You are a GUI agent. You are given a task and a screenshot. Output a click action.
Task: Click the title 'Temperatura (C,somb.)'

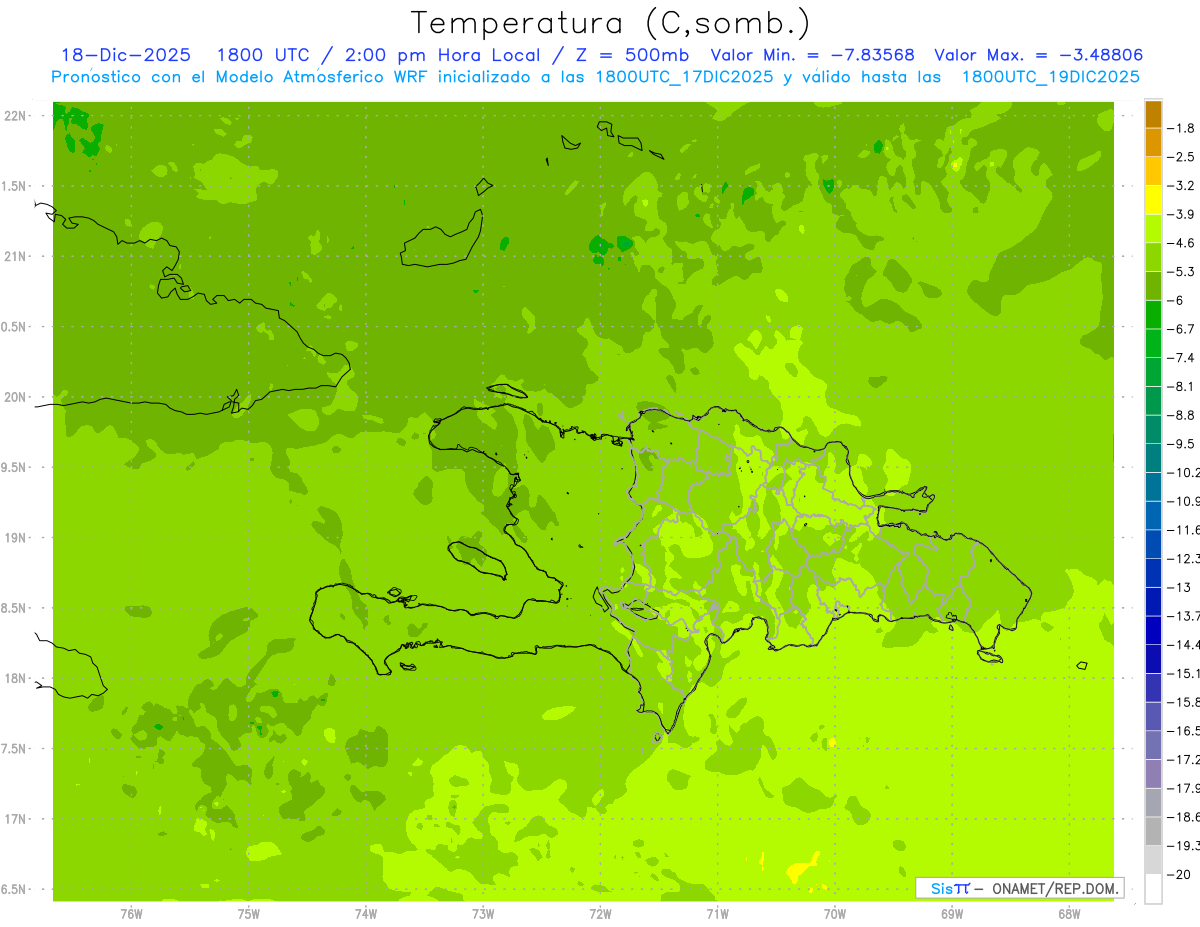pyautogui.click(x=611, y=24)
